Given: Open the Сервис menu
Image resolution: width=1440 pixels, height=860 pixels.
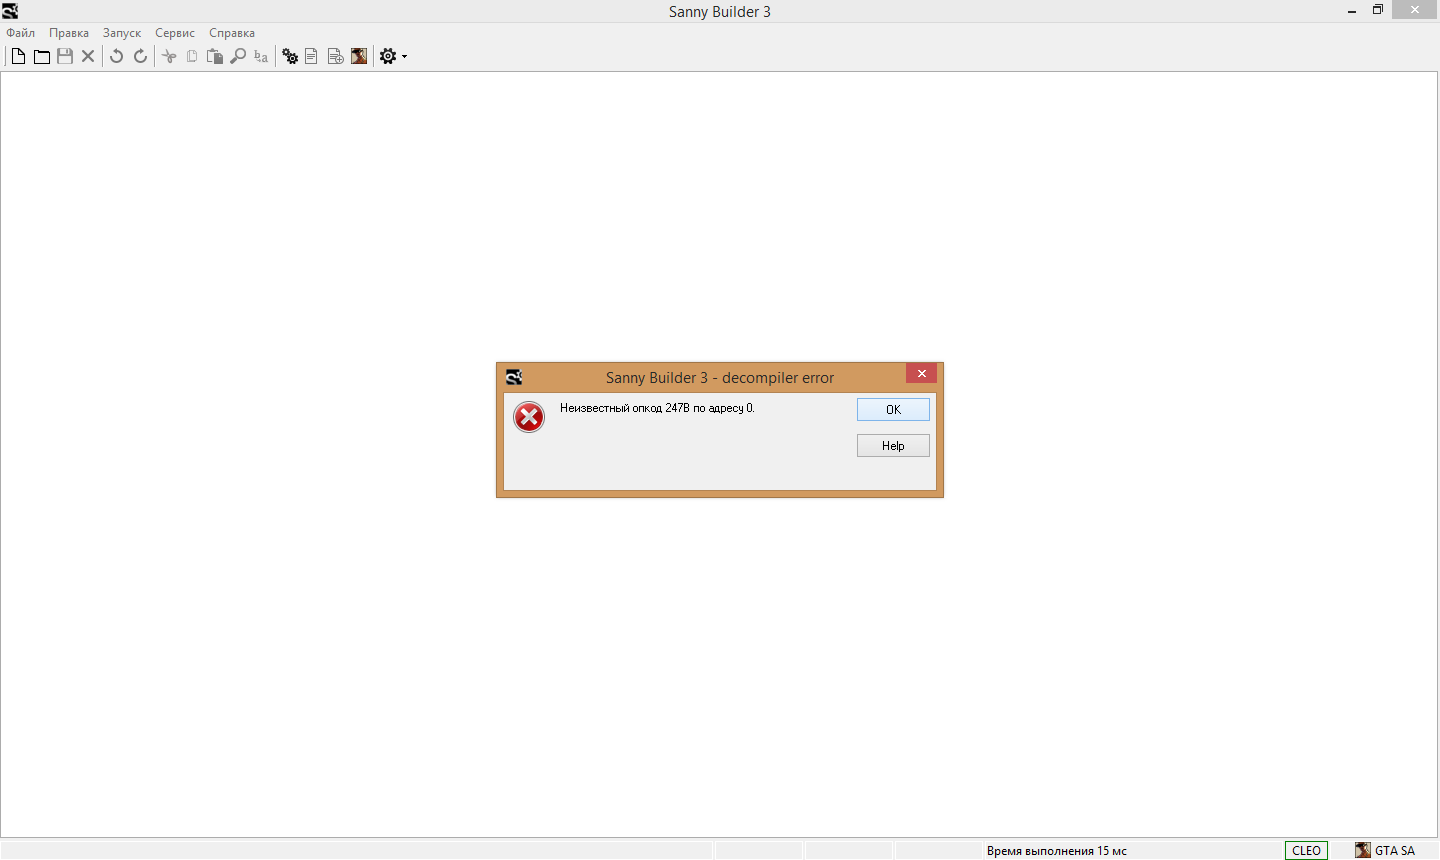Looking at the screenshot, I should click(175, 33).
